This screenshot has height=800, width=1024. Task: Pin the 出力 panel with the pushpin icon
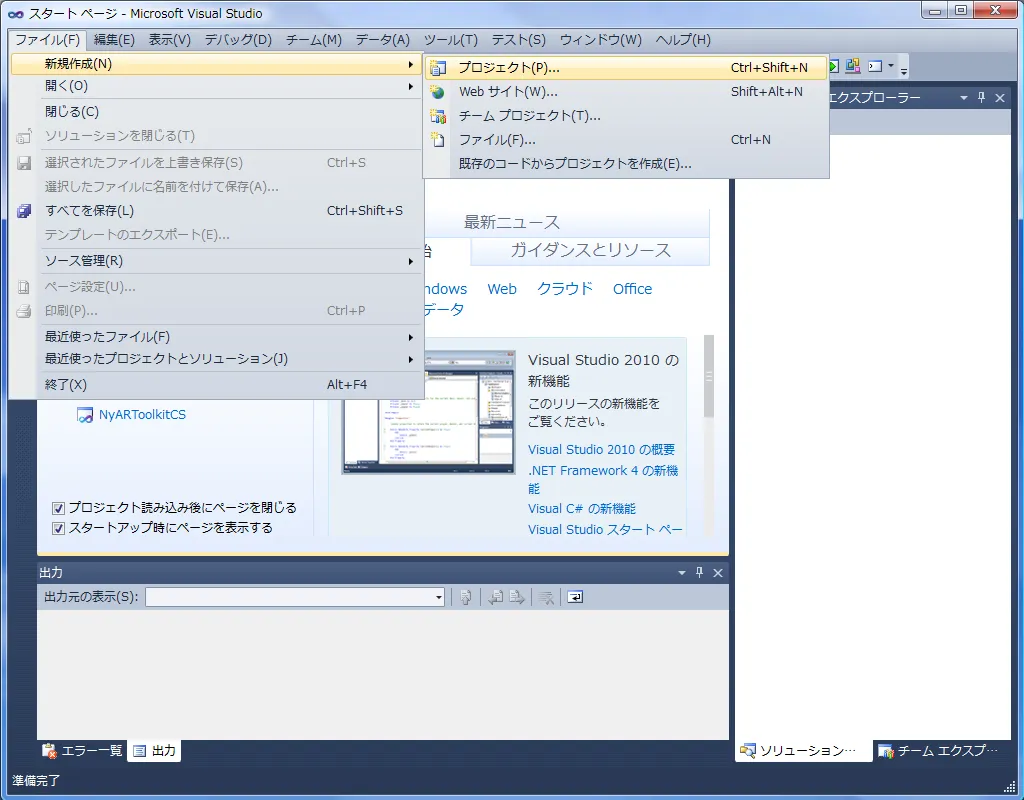click(699, 573)
